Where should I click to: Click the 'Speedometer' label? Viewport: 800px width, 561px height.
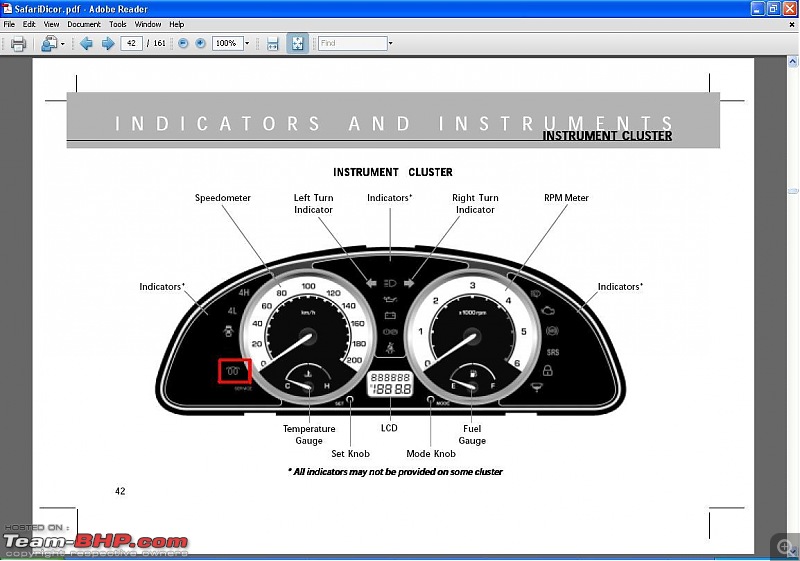pyautogui.click(x=223, y=198)
